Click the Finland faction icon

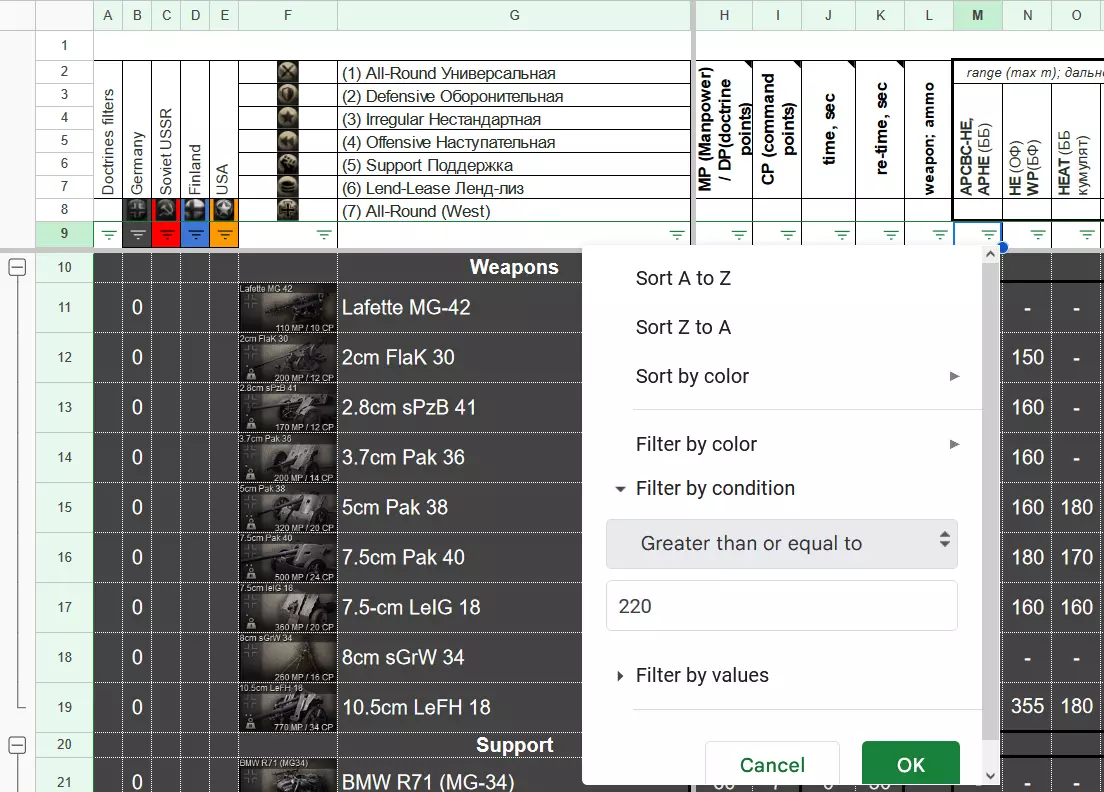[195, 210]
